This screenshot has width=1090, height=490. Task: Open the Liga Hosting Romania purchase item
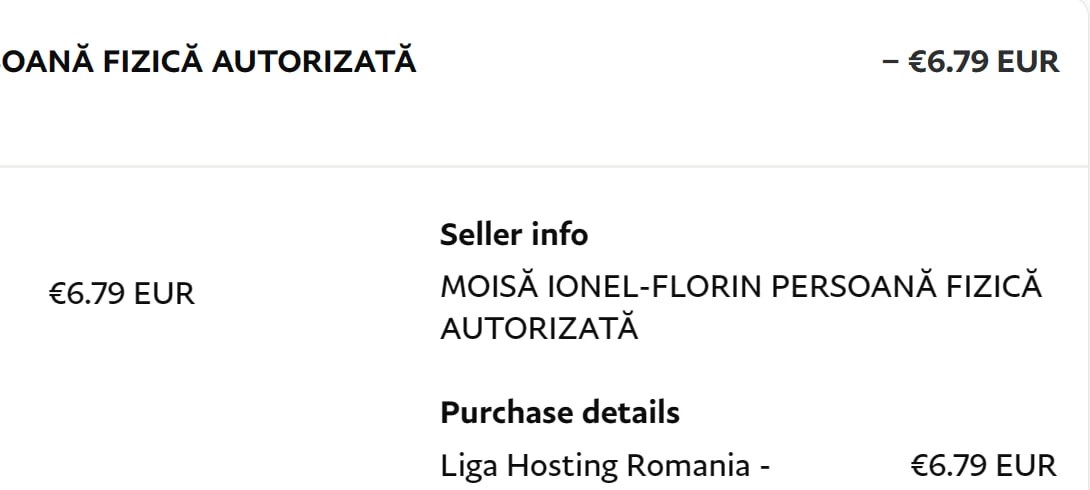(605, 465)
